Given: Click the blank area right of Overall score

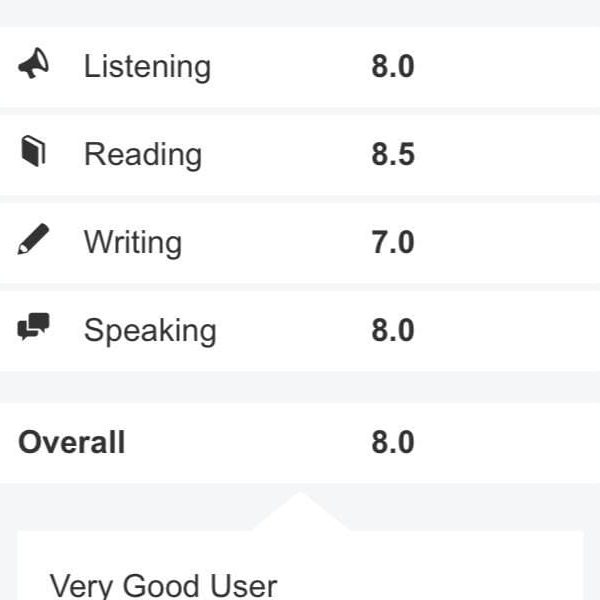Looking at the screenshot, I should [x=510, y=442].
